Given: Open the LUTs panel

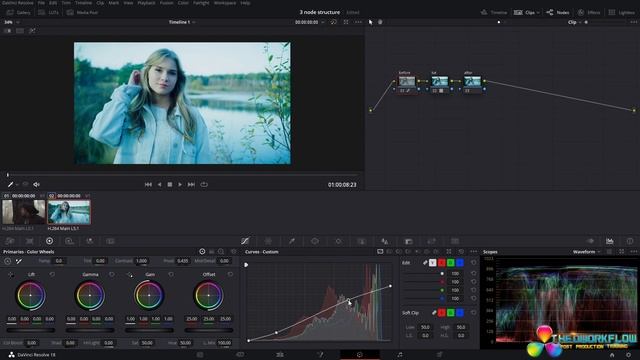Looking at the screenshot, I should pos(48,13).
